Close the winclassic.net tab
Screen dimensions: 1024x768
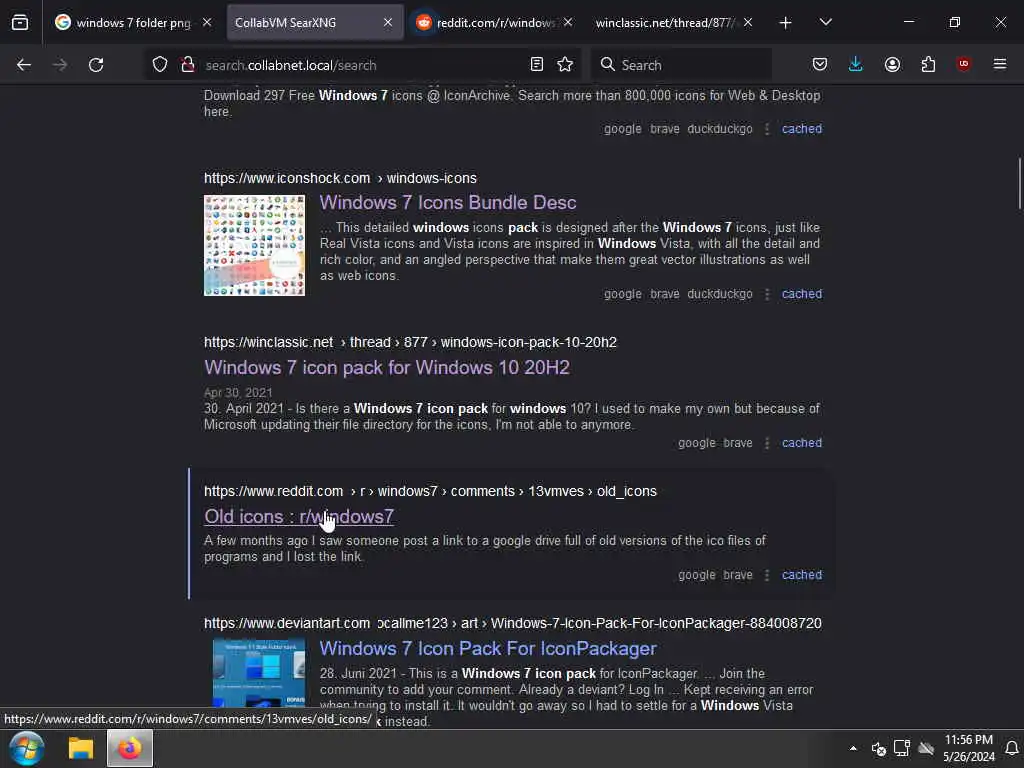[748, 22]
